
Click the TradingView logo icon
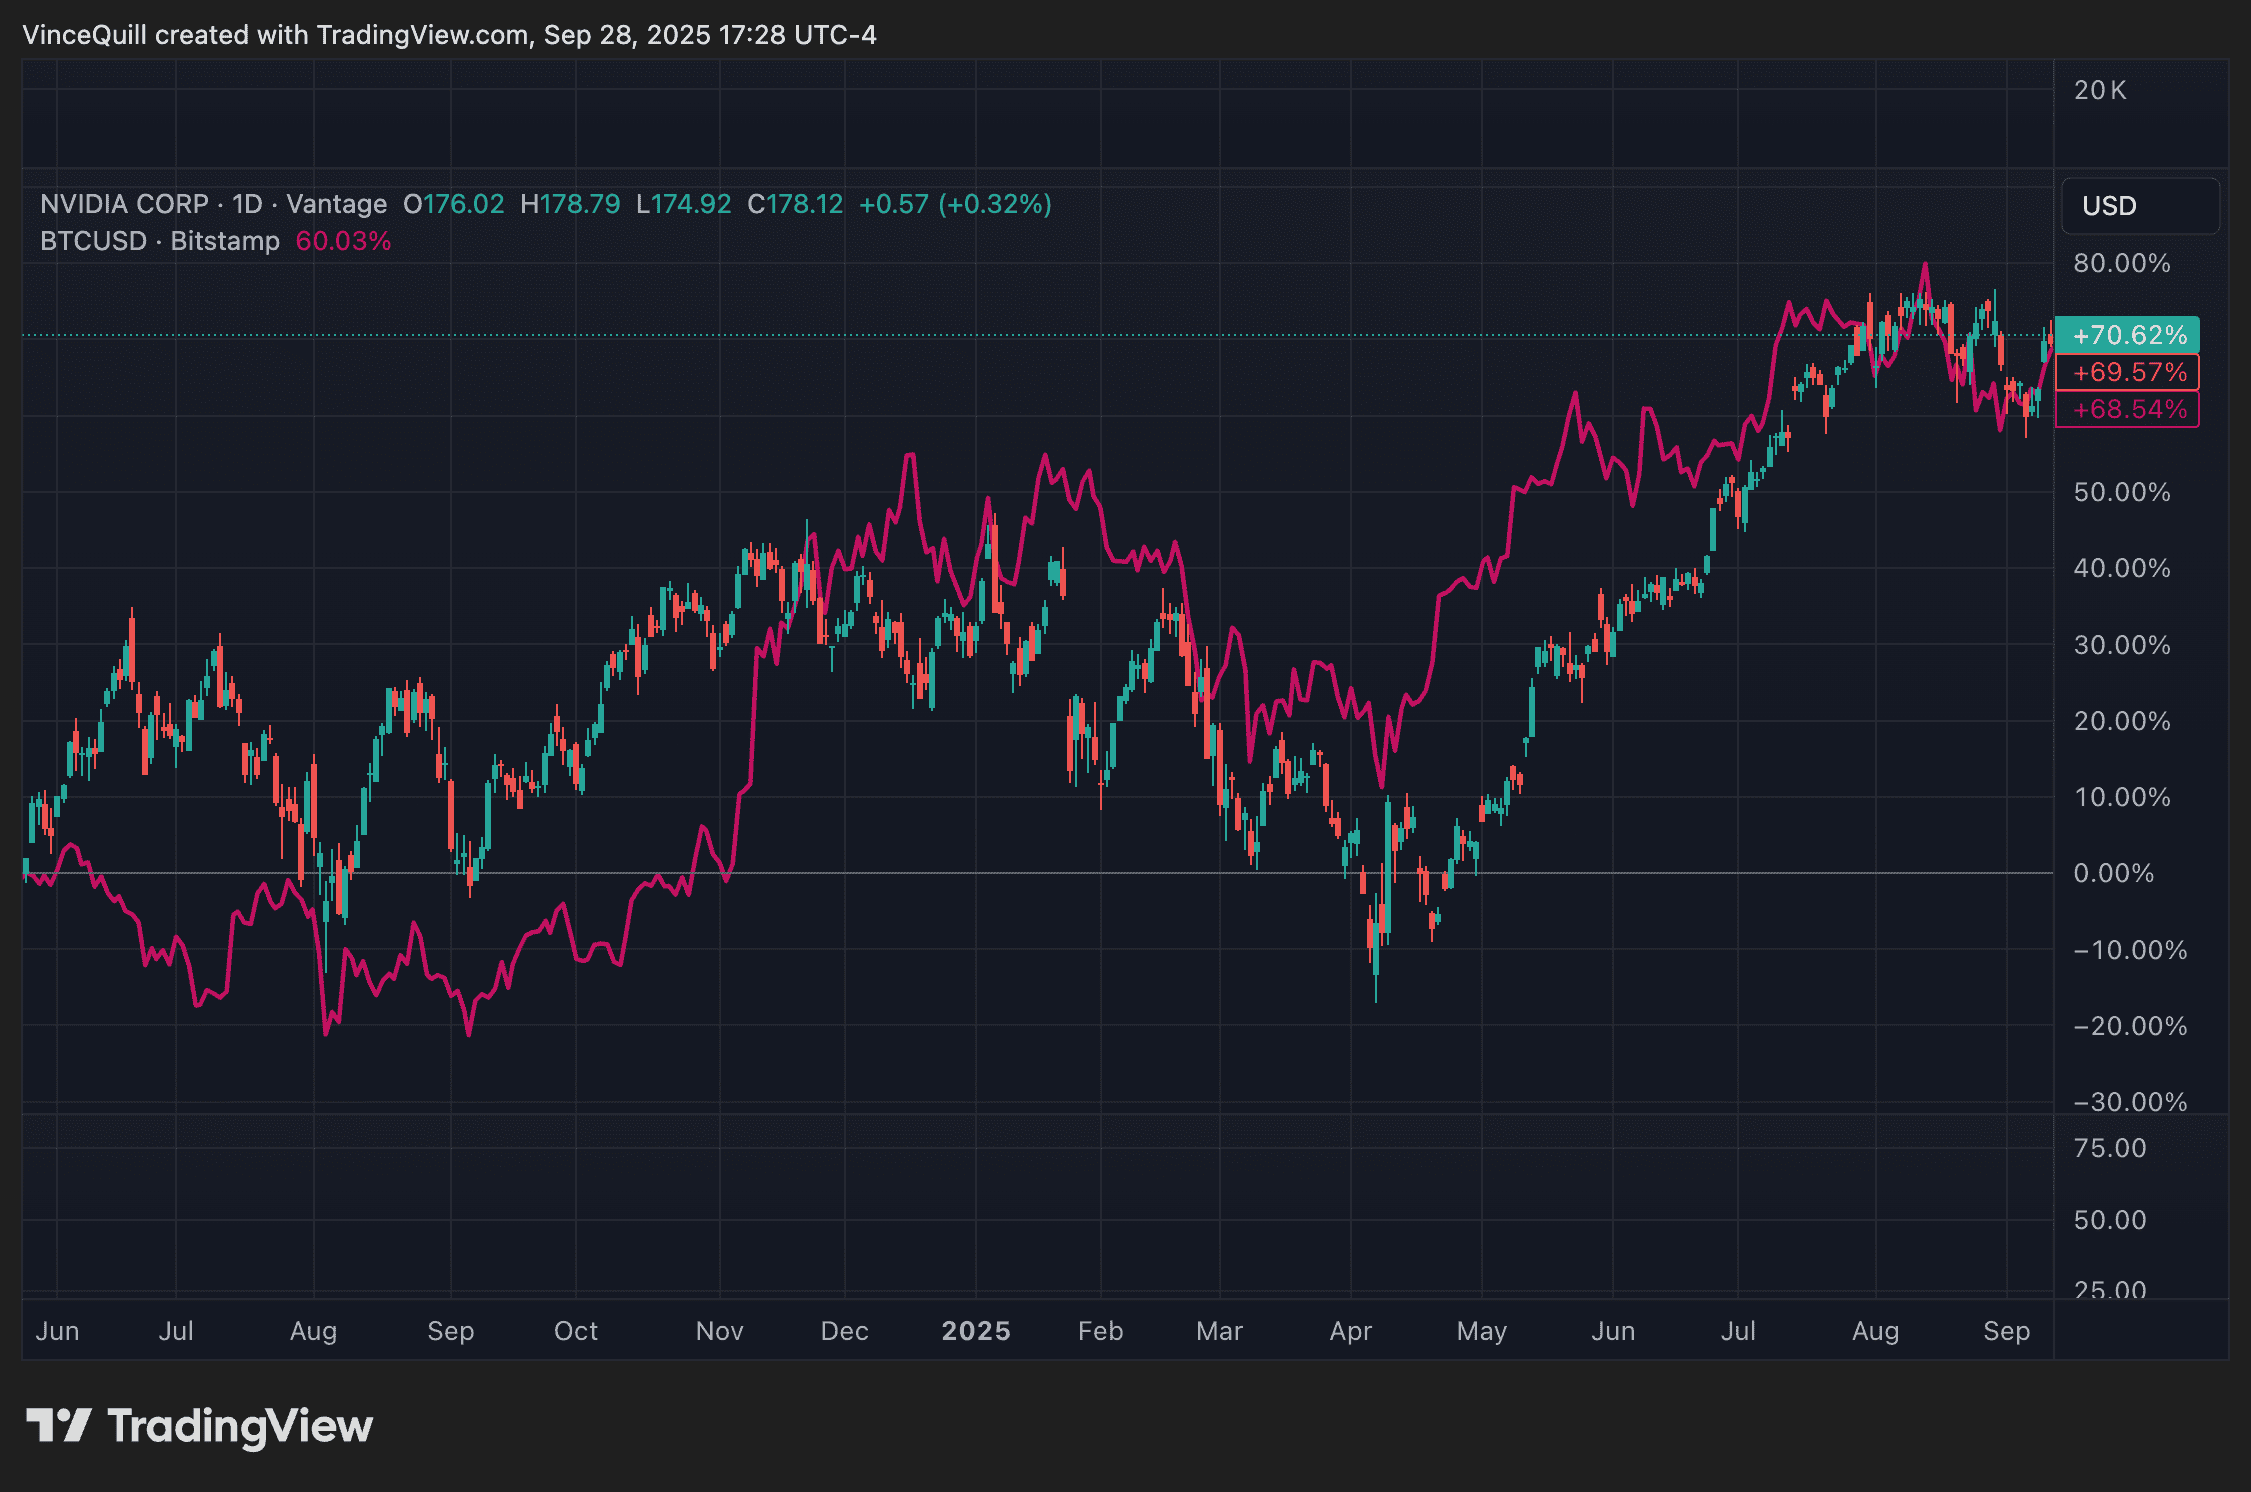pyautogui.click(x=58, y=1425)
